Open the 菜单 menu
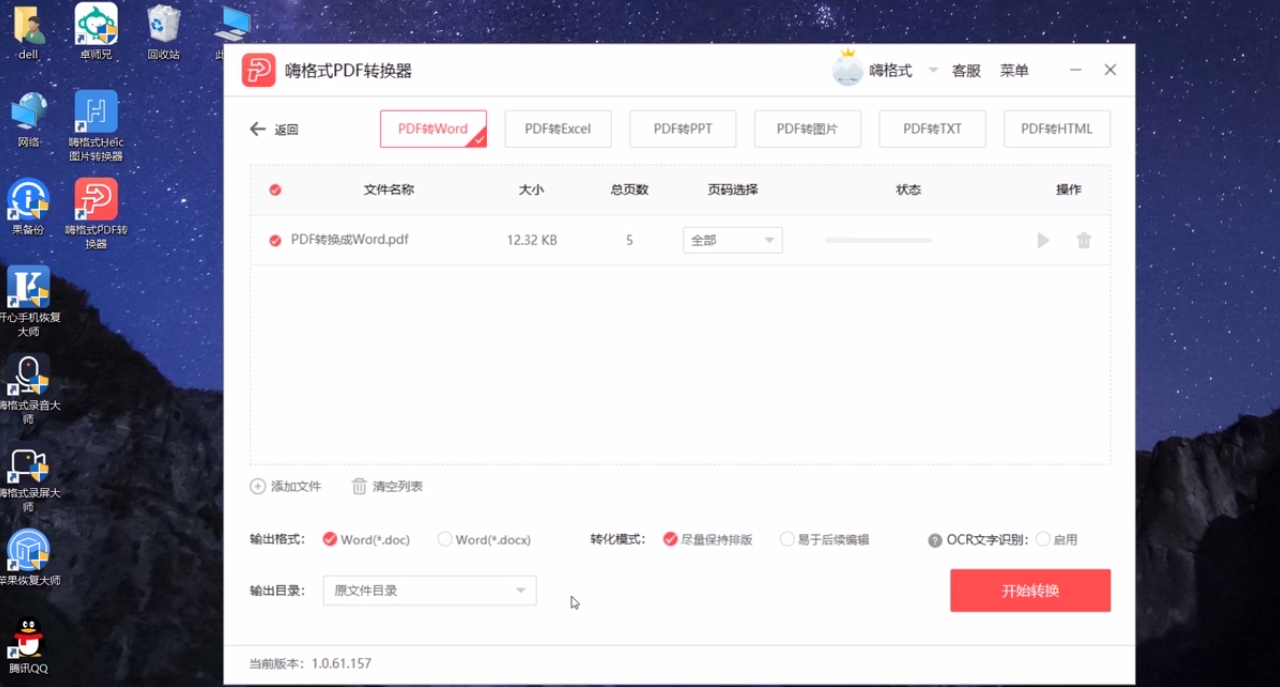 click(x=1014, y=71)
